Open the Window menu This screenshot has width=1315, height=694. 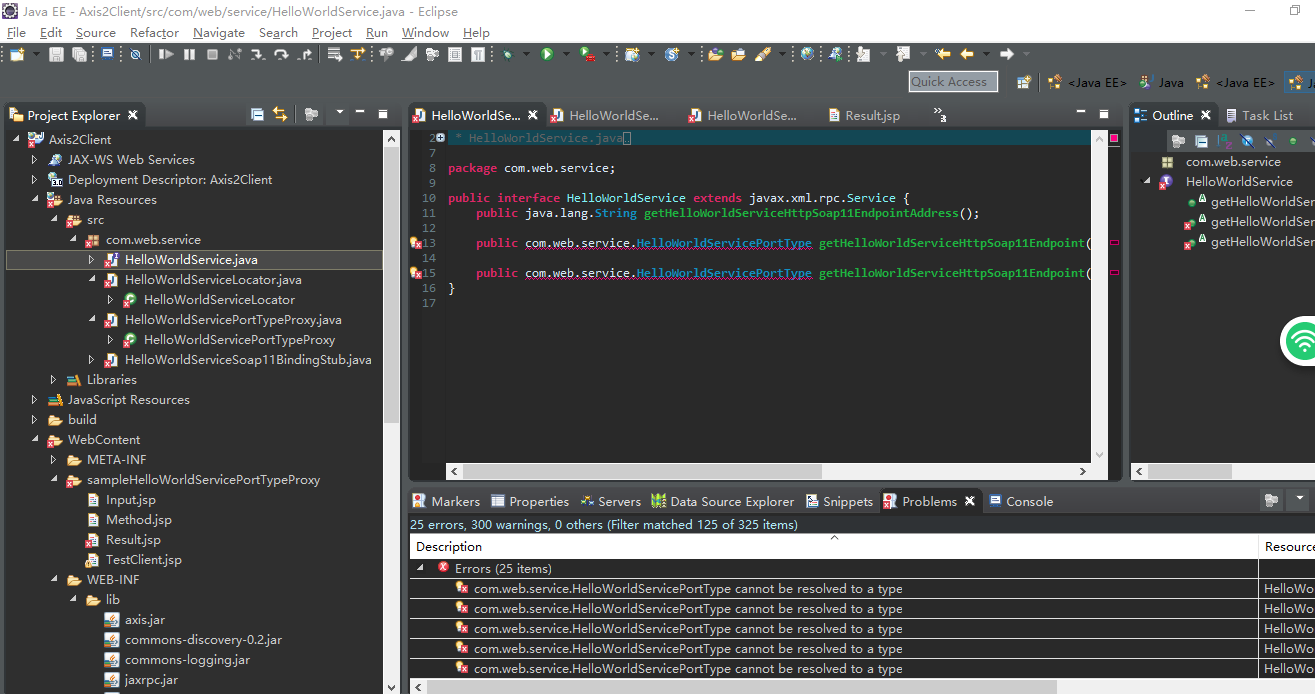425,32
